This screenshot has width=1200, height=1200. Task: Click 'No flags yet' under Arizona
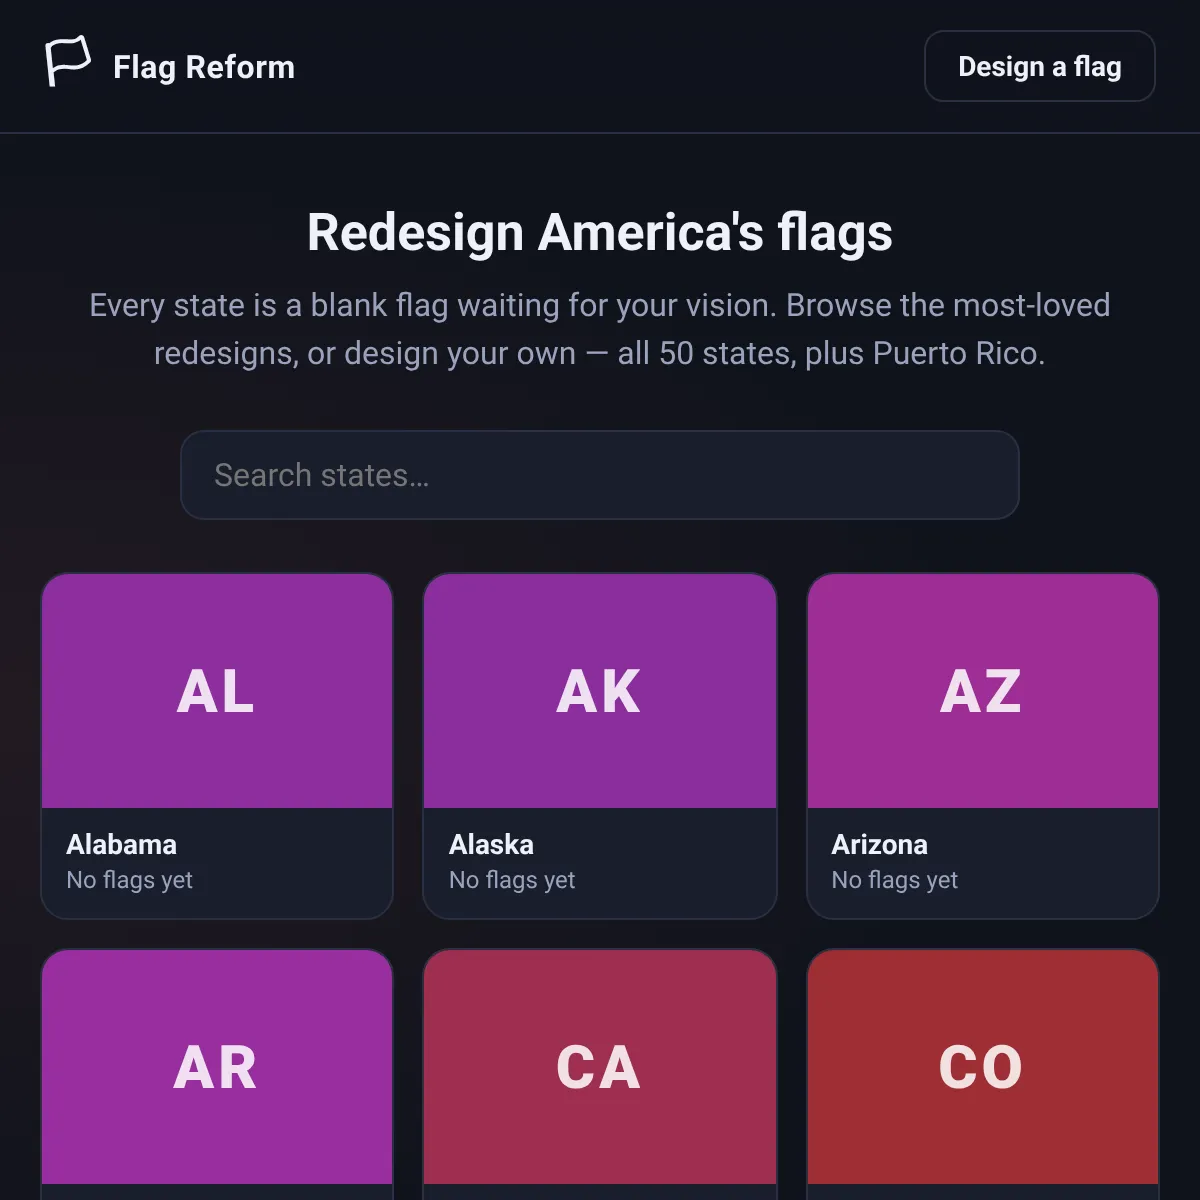coord(895,880)
